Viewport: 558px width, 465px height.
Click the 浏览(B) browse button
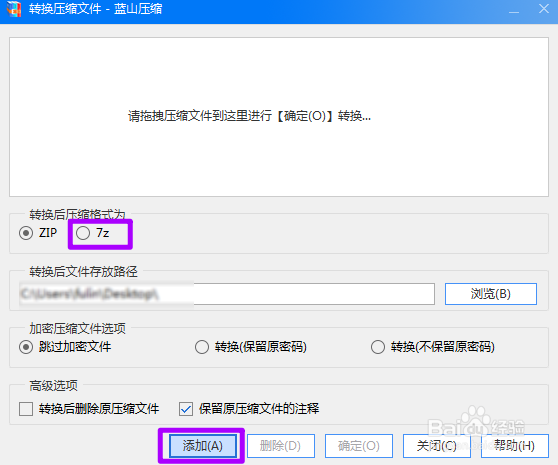click(491, 294)
